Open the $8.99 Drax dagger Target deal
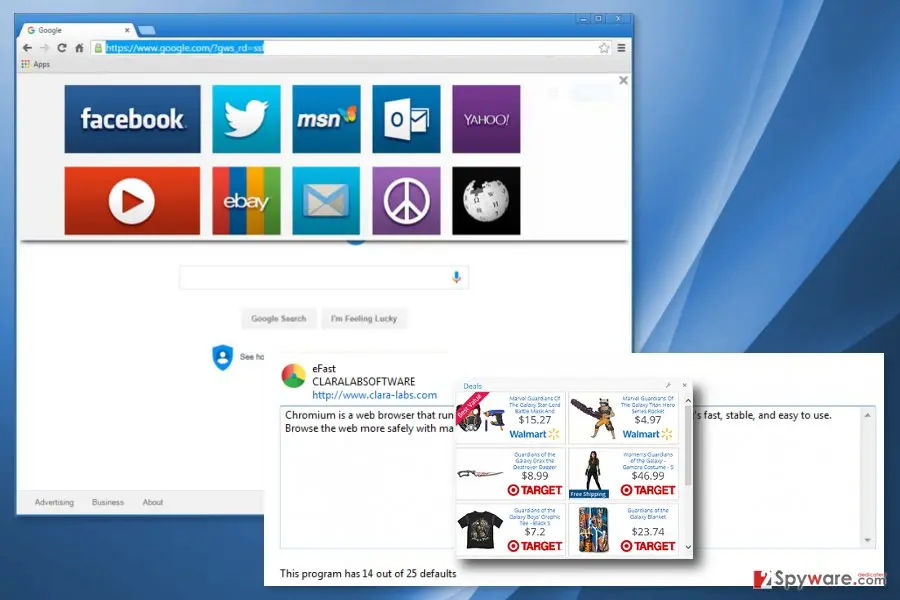This screenshot has height=600, width=900. pyautogui.click(x=510, y=474)
